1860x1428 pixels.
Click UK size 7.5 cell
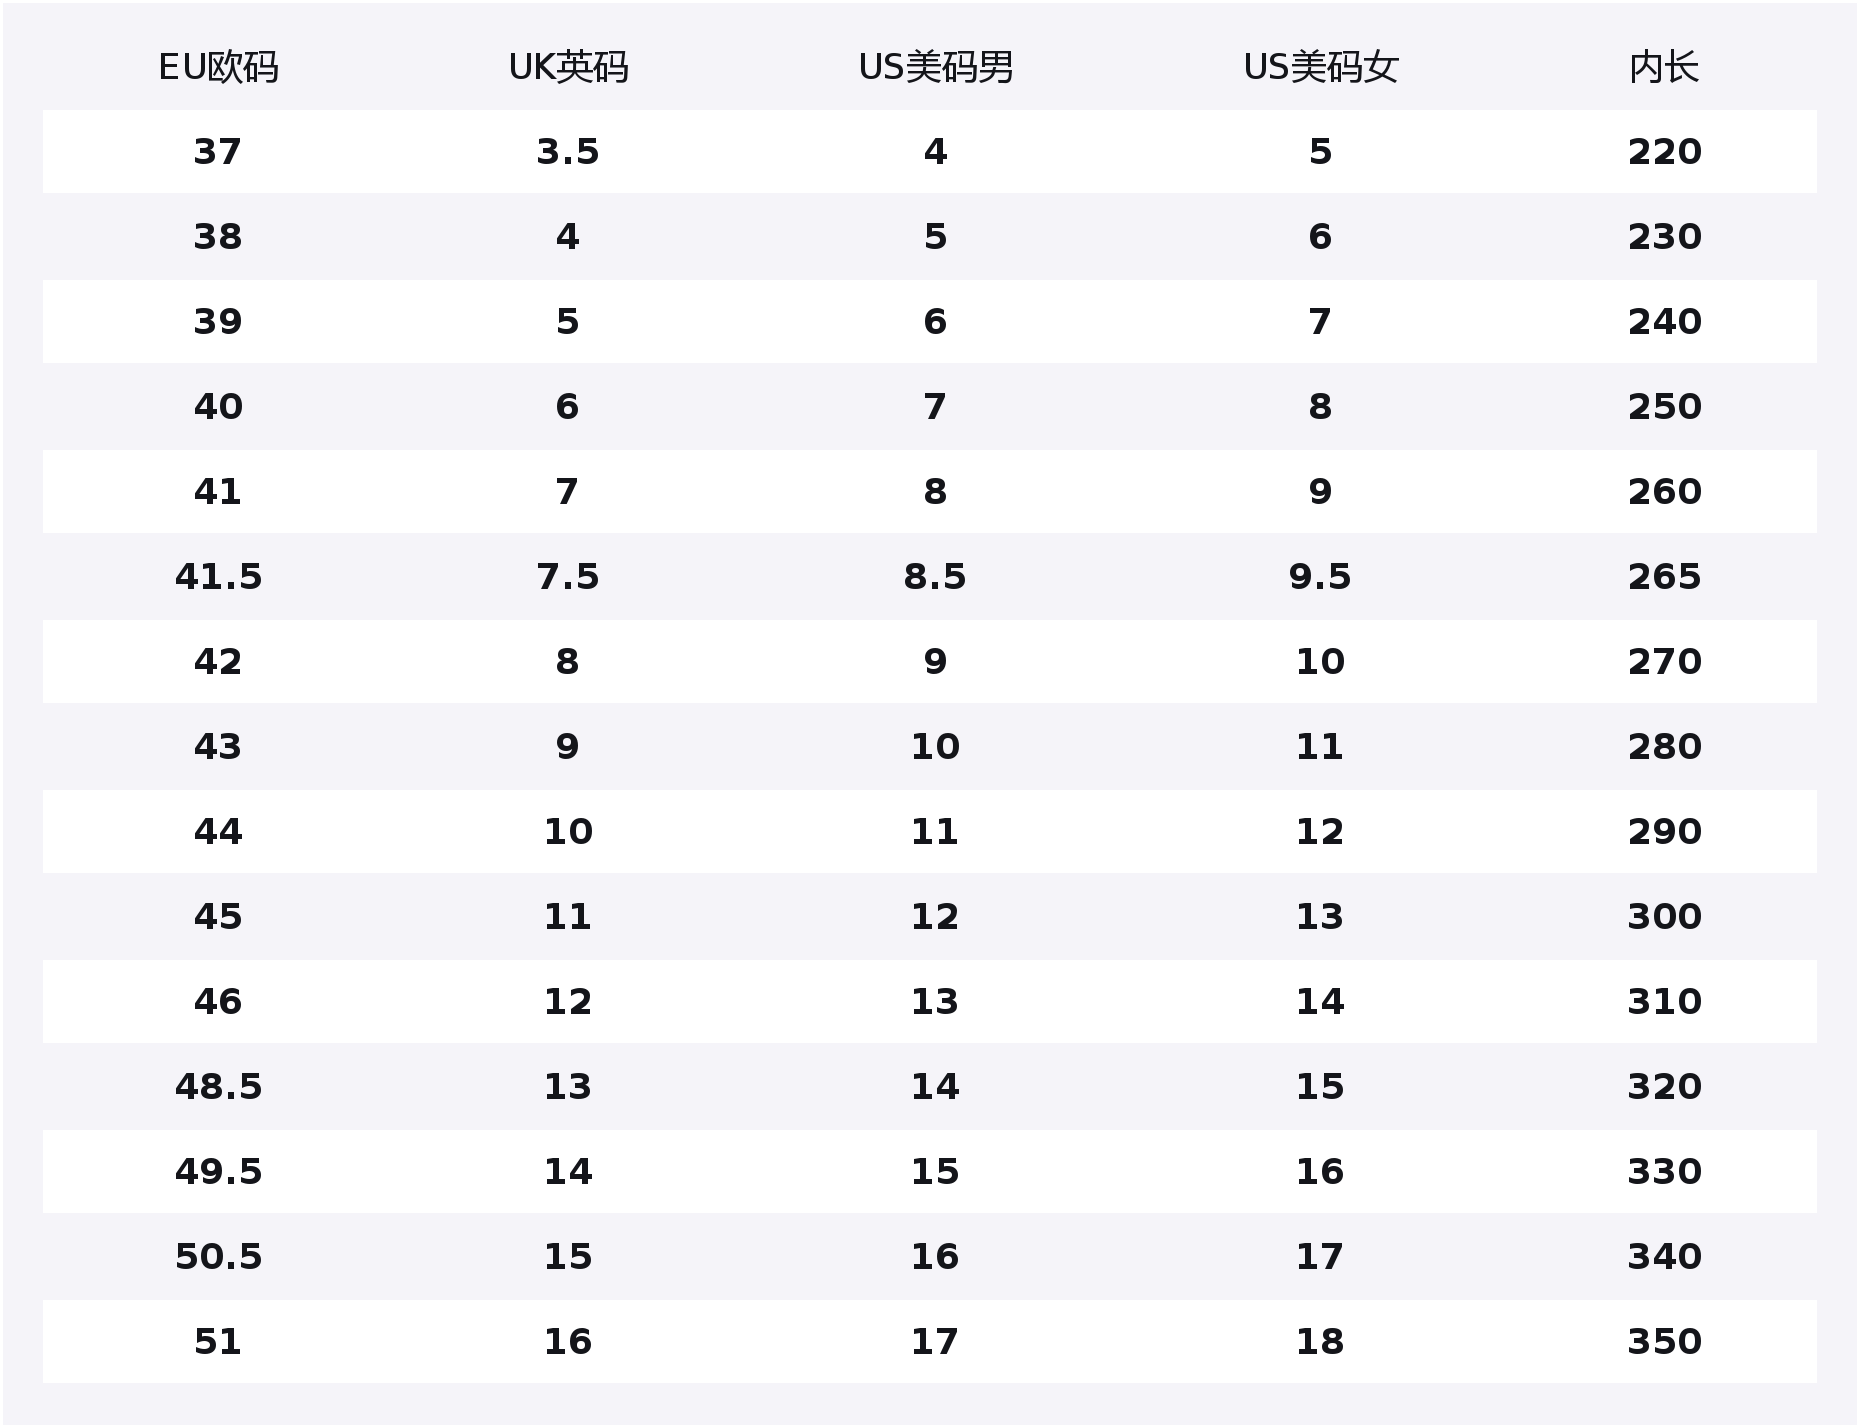tap(568, 577)
